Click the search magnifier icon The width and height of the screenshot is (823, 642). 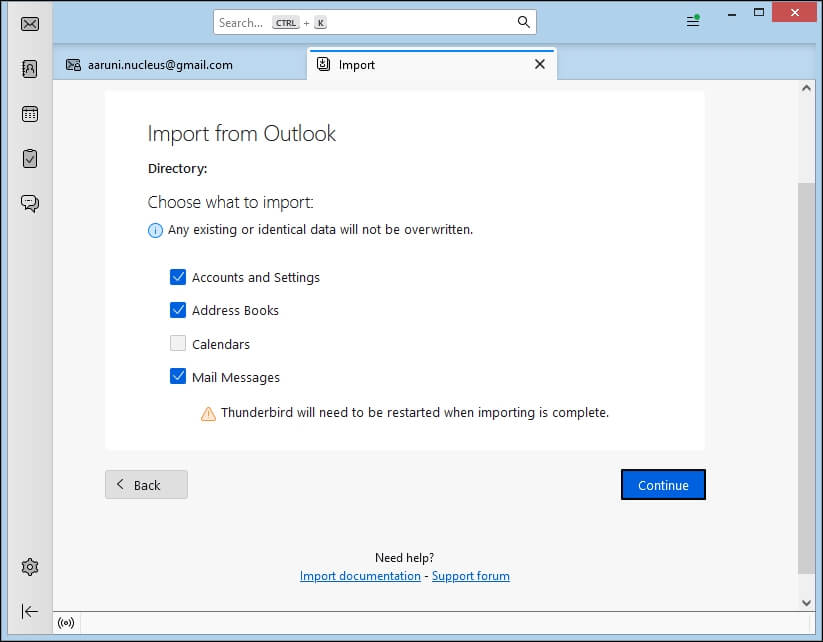pyautogui.click(x=523, y=22)
